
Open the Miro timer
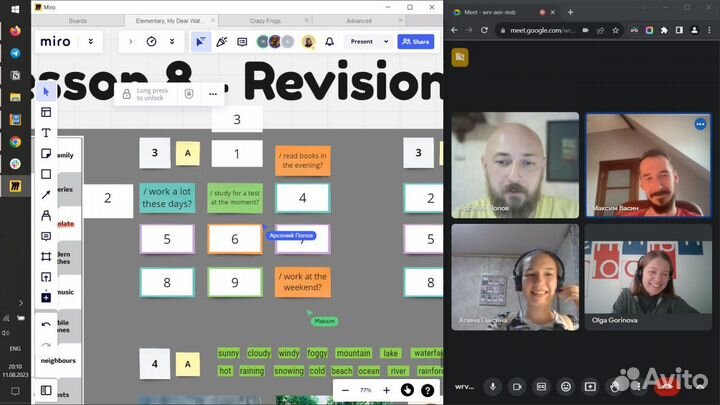(x=151, y=42)
